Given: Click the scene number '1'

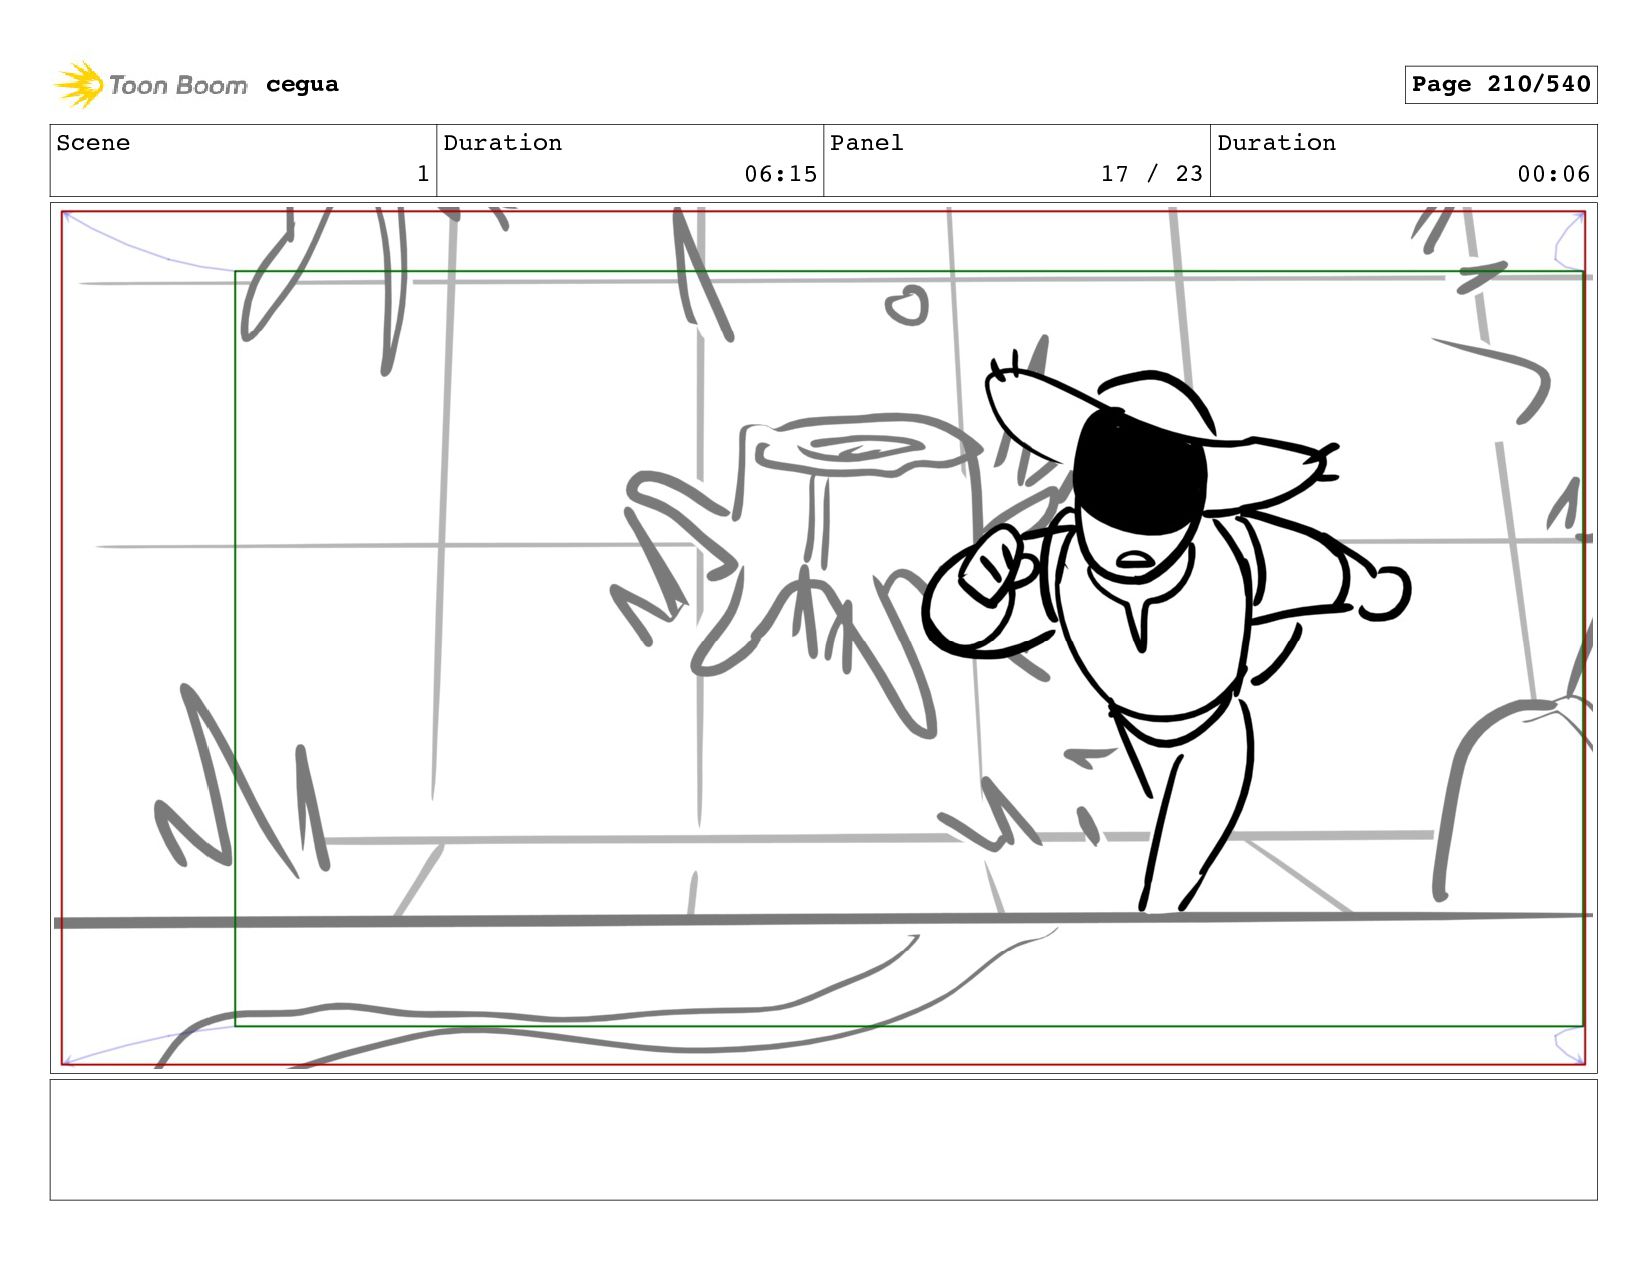Looking at the screenshot, I should 423,174.
